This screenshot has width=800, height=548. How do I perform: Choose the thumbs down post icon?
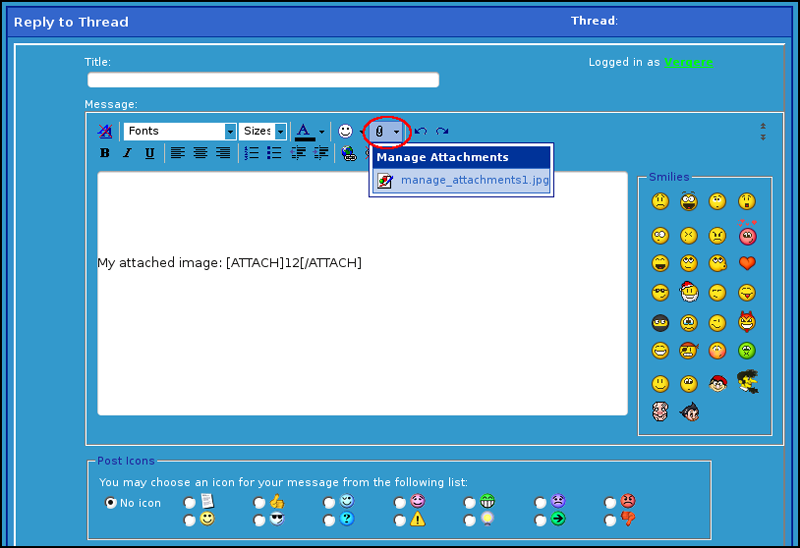click(610, 520)
